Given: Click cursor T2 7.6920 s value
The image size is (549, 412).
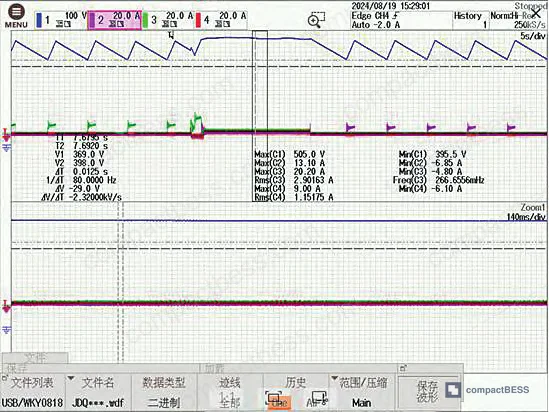Looking at the screenshot, I should tap(82, 146).
